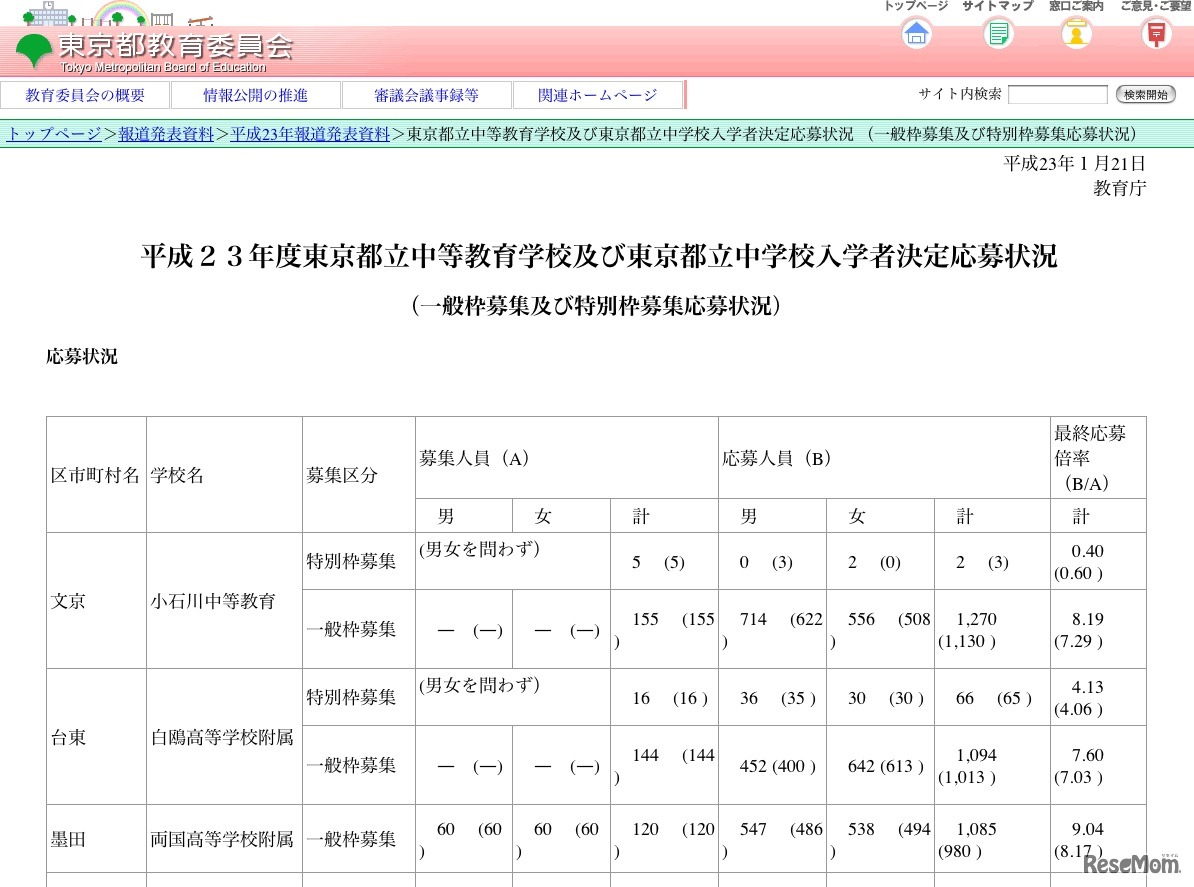Click inside the サイト内検索 search box
This screenshot has height=887, width=1194.
[1057, 94]
